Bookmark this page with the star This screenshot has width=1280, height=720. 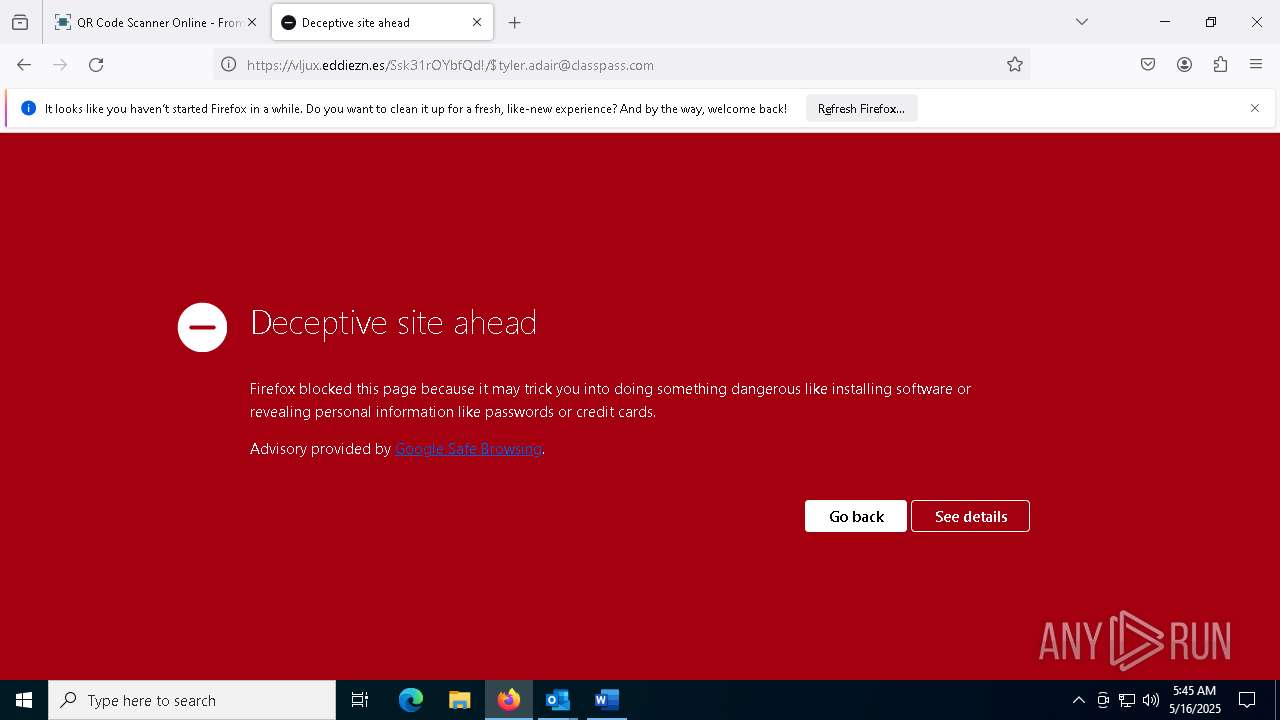[x=1015, y=65]
